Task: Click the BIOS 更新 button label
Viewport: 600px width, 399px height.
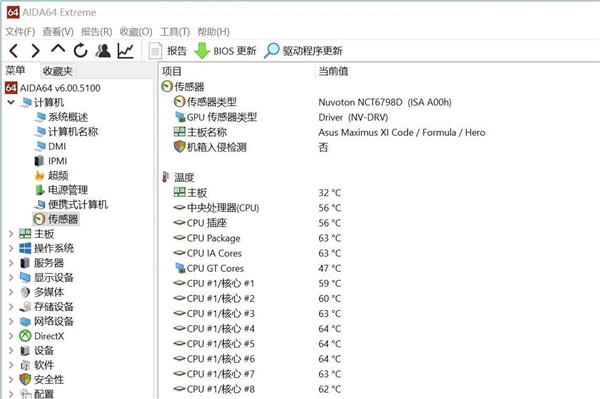Action: click(235, 51)
